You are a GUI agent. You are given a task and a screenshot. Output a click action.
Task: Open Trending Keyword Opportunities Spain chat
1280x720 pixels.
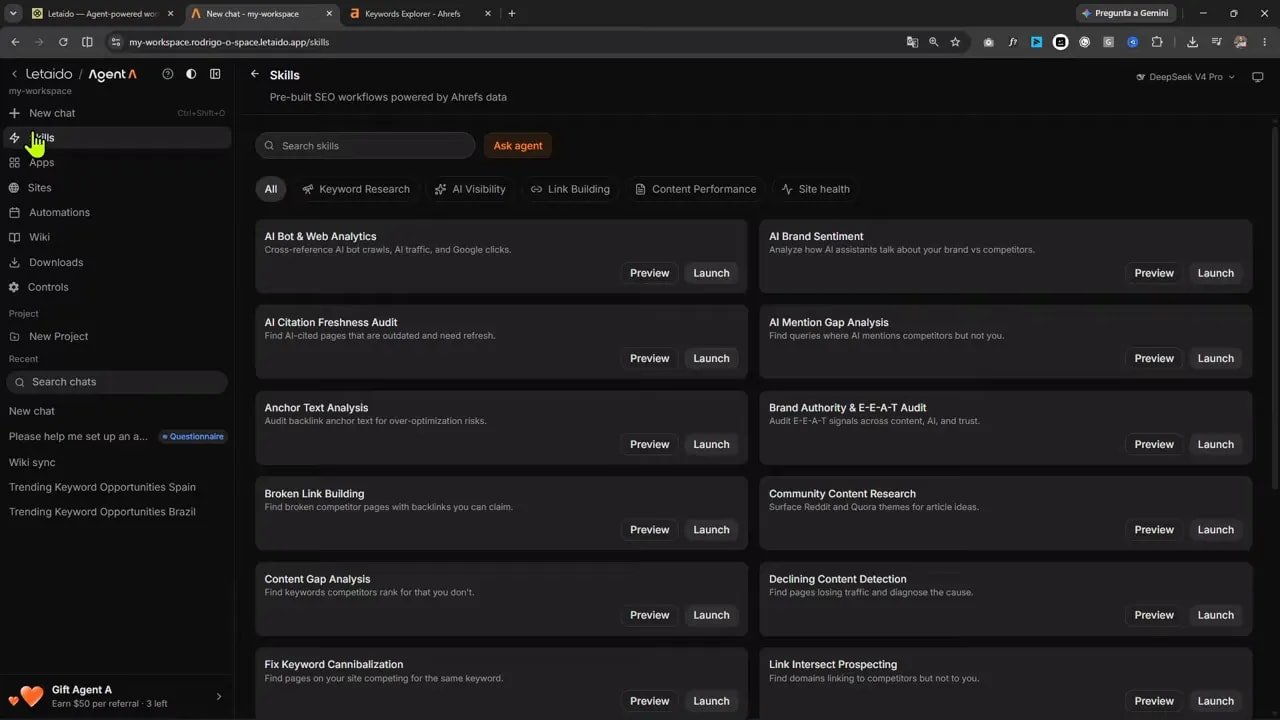click(x=102, y=487)
